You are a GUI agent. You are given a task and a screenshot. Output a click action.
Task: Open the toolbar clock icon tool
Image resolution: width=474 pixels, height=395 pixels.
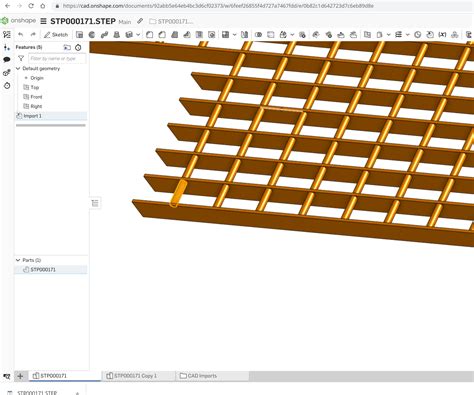418,35
